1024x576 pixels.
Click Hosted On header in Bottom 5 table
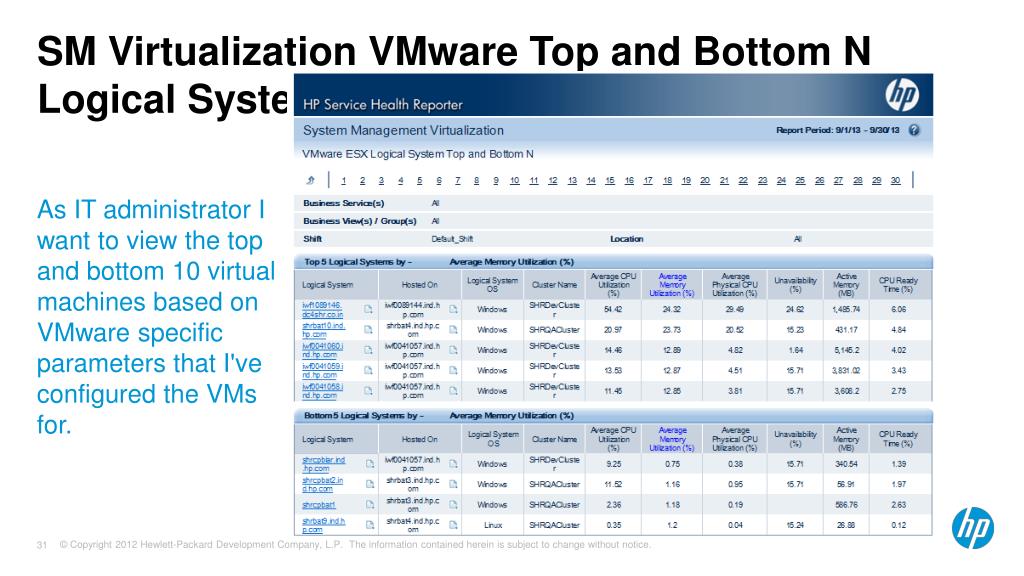(x=419, y=440)
